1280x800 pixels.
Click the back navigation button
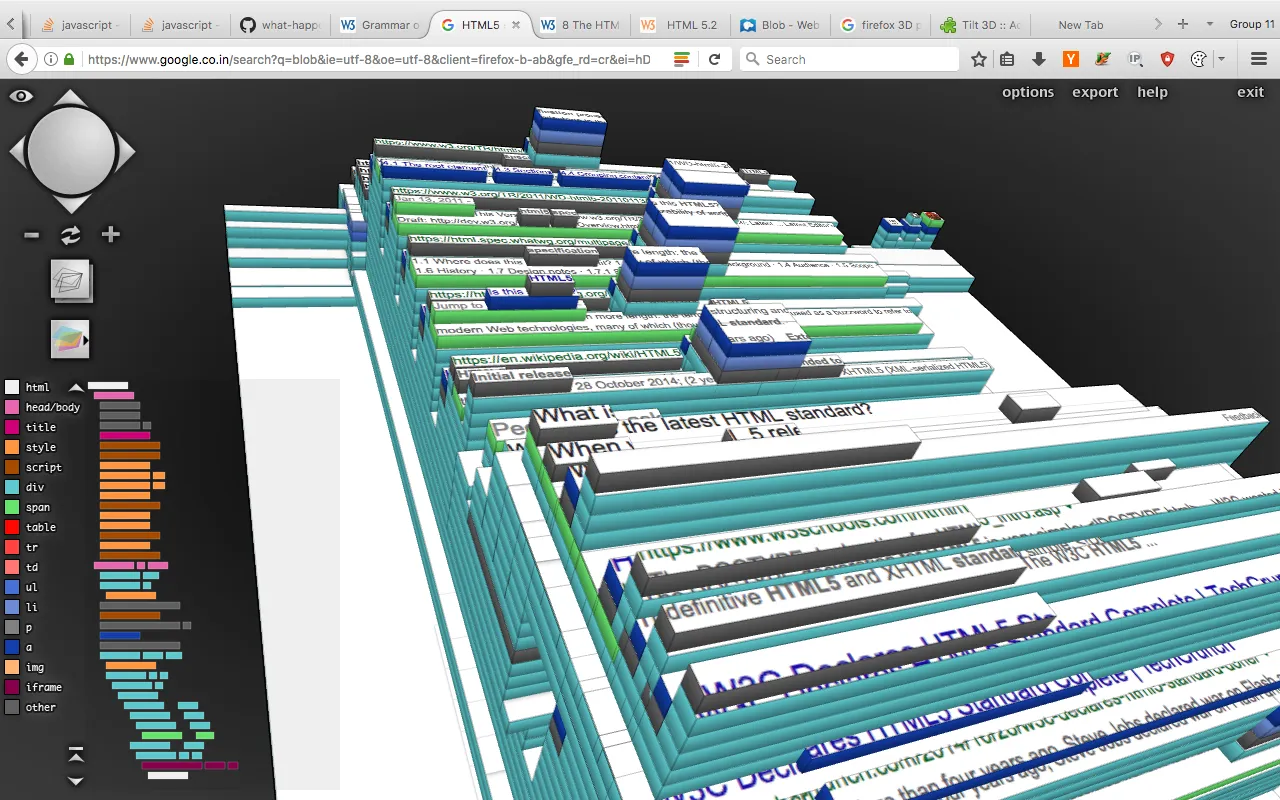point(22,60)
